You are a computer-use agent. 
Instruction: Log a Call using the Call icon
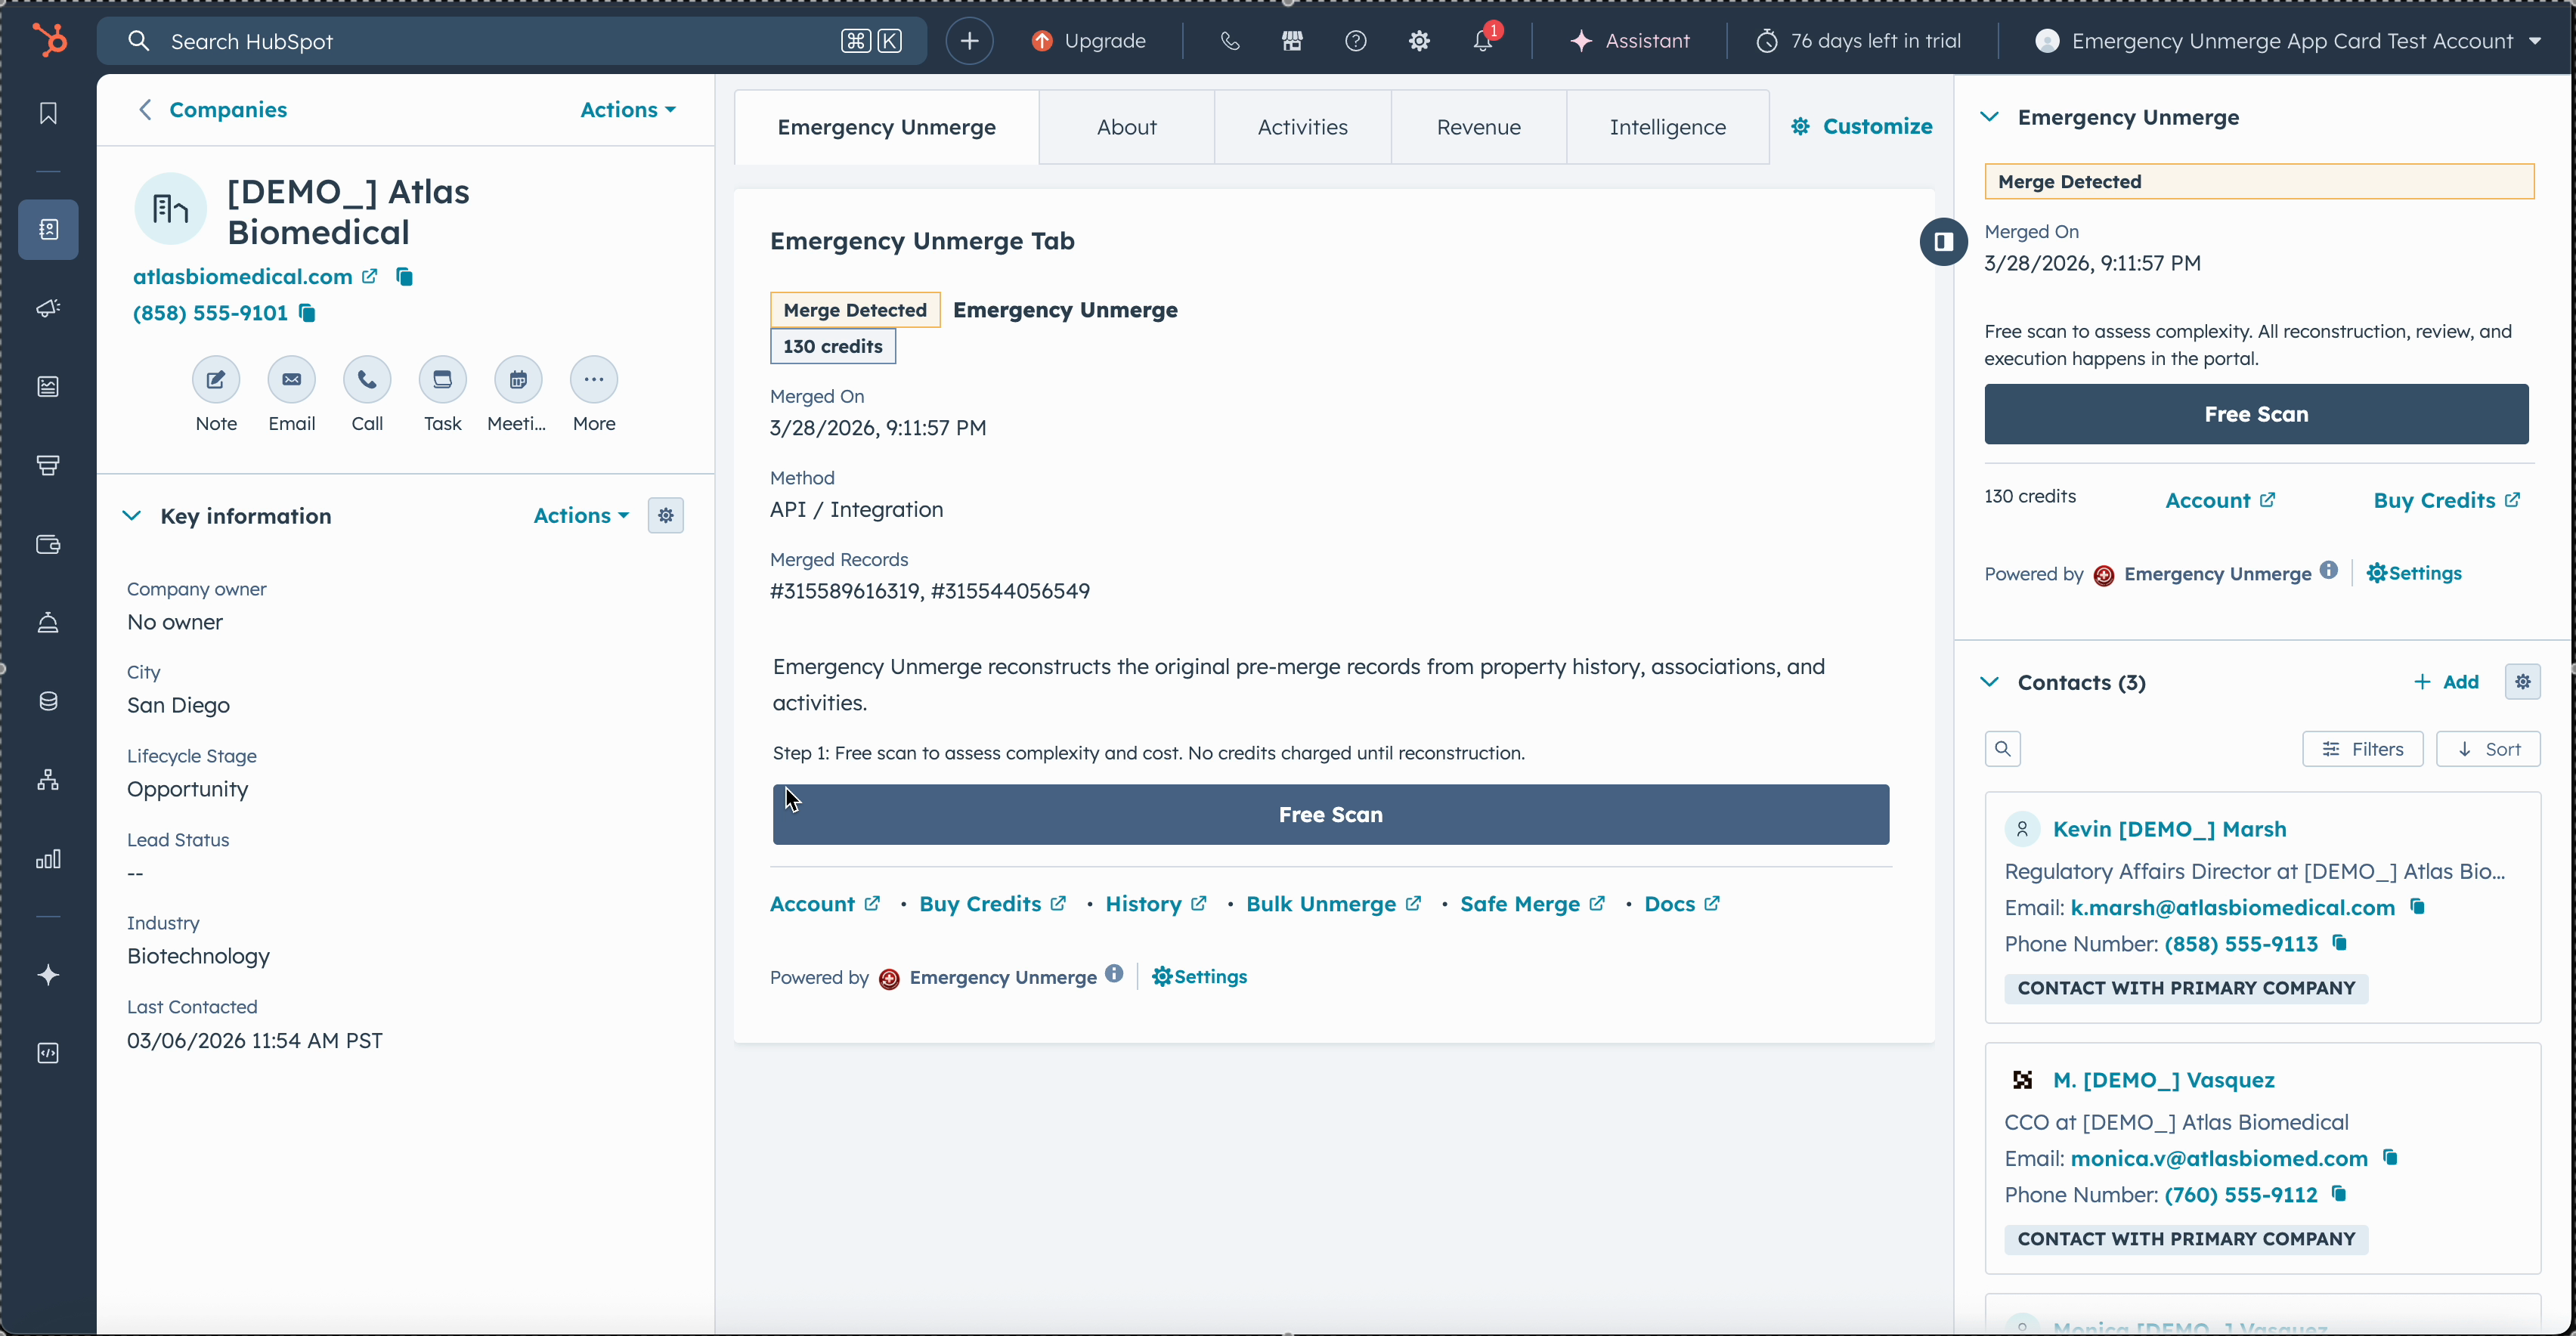(x=367, y=380)
